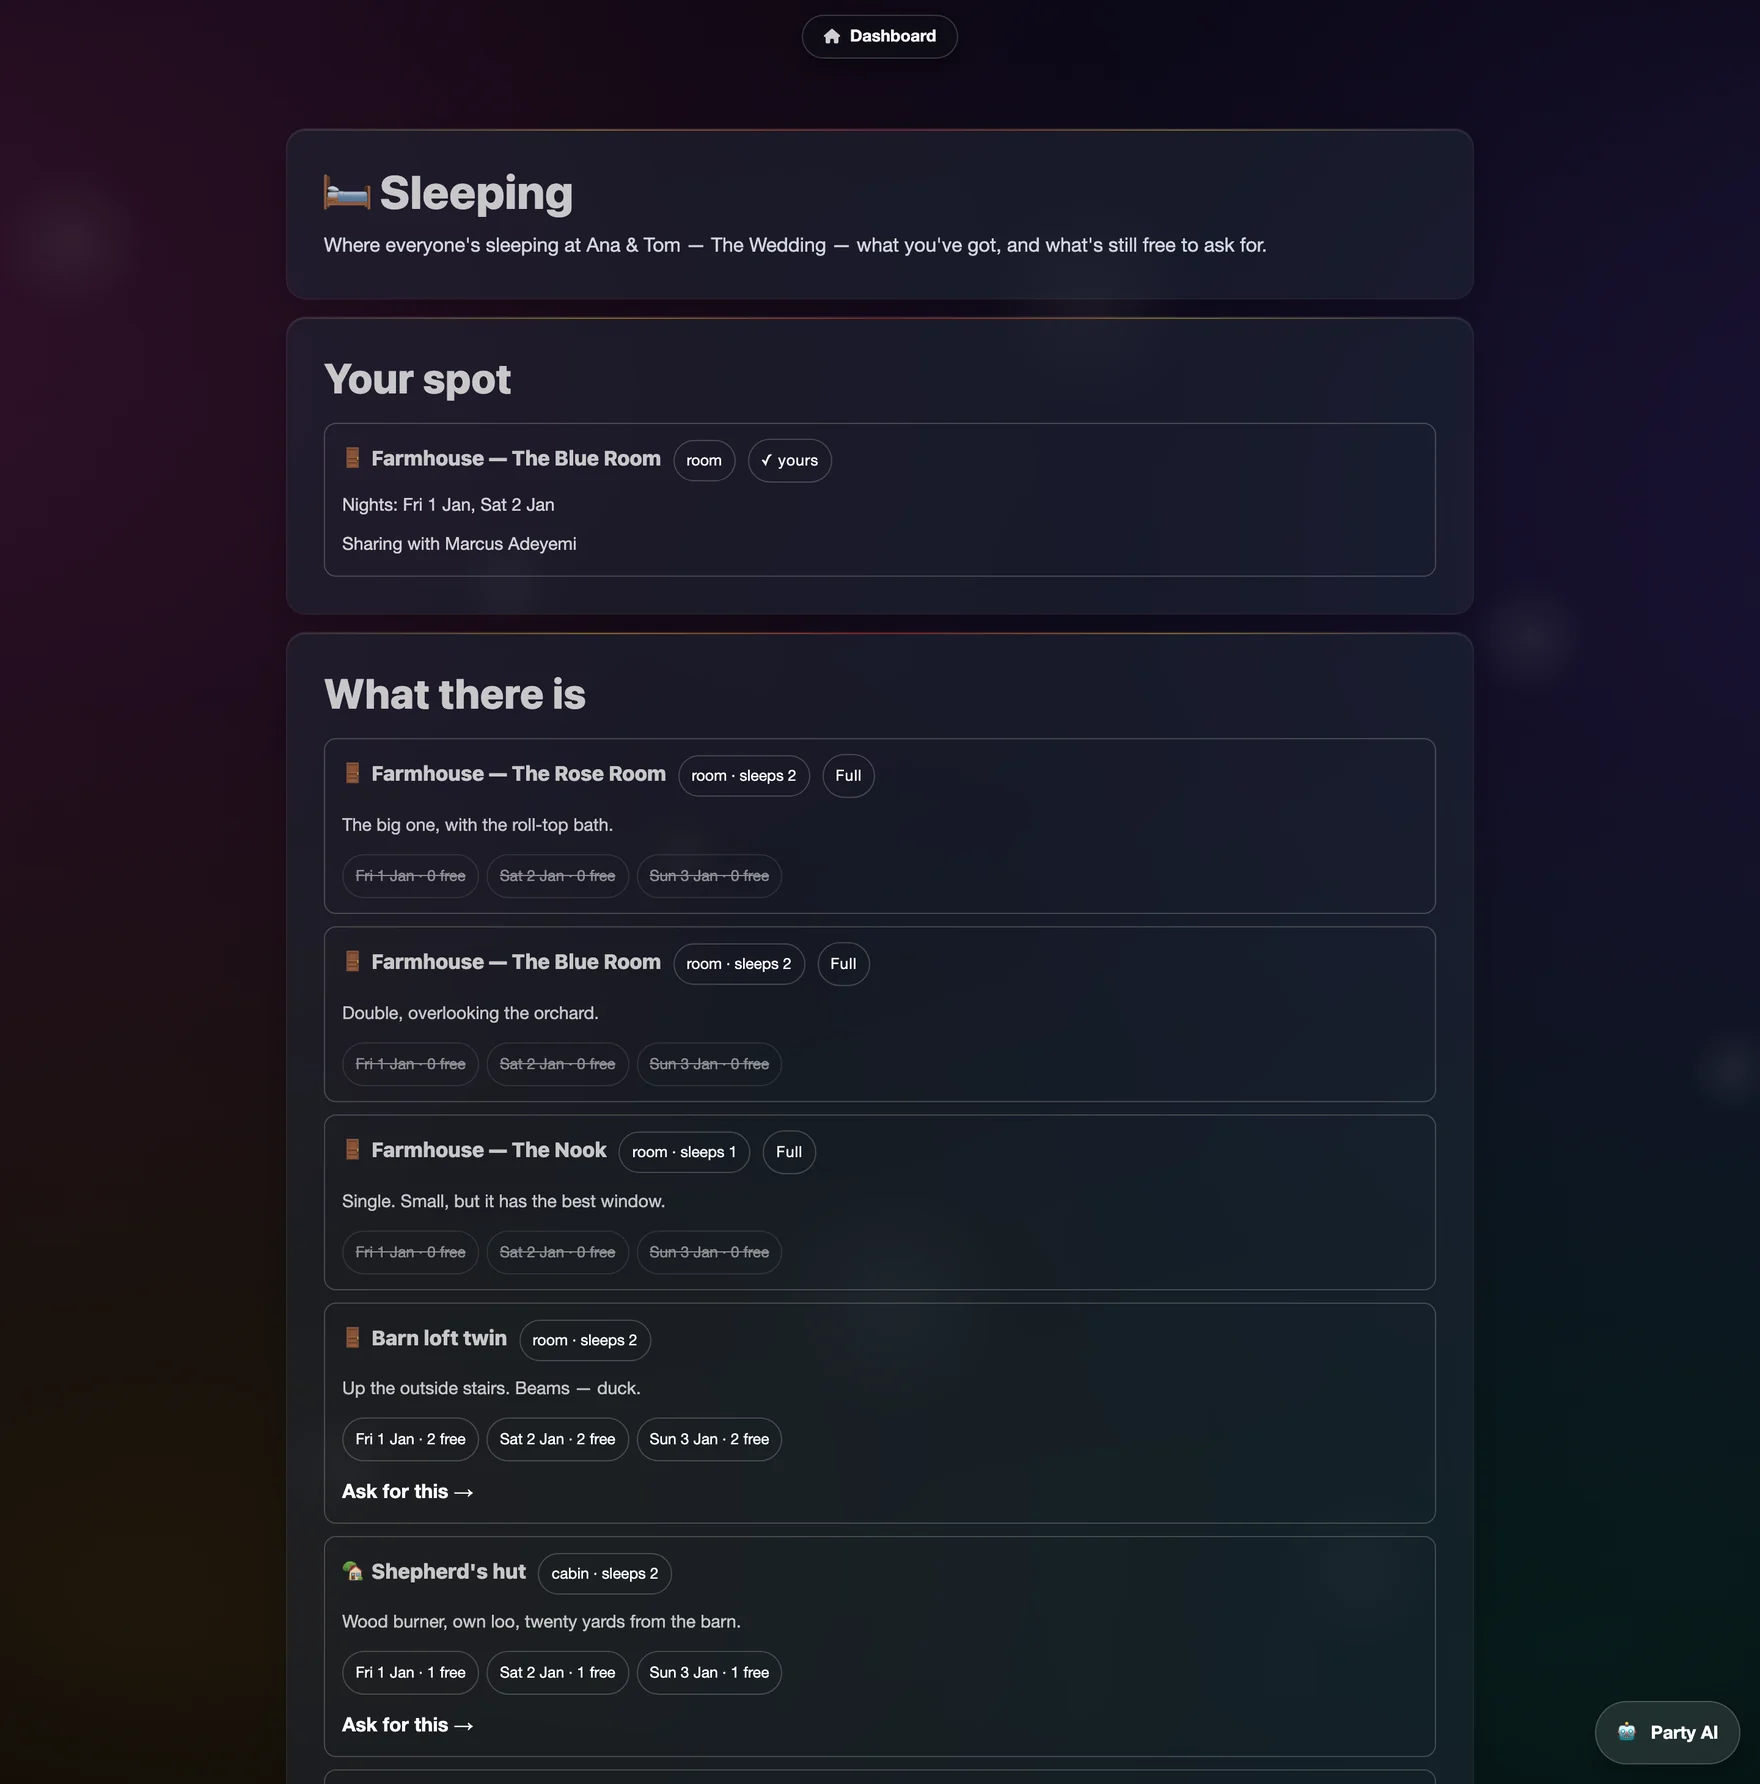Click the Barn loft twin door icon
This screenshot has width=1760, height=1784.
point(352,1338)
